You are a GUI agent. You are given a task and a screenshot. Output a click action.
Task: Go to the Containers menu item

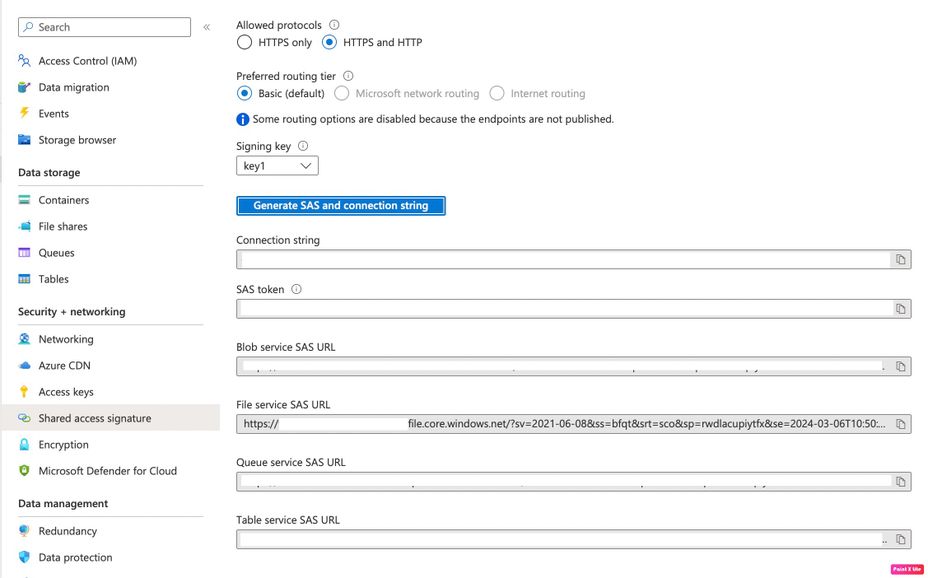click(x=64, y=200)
